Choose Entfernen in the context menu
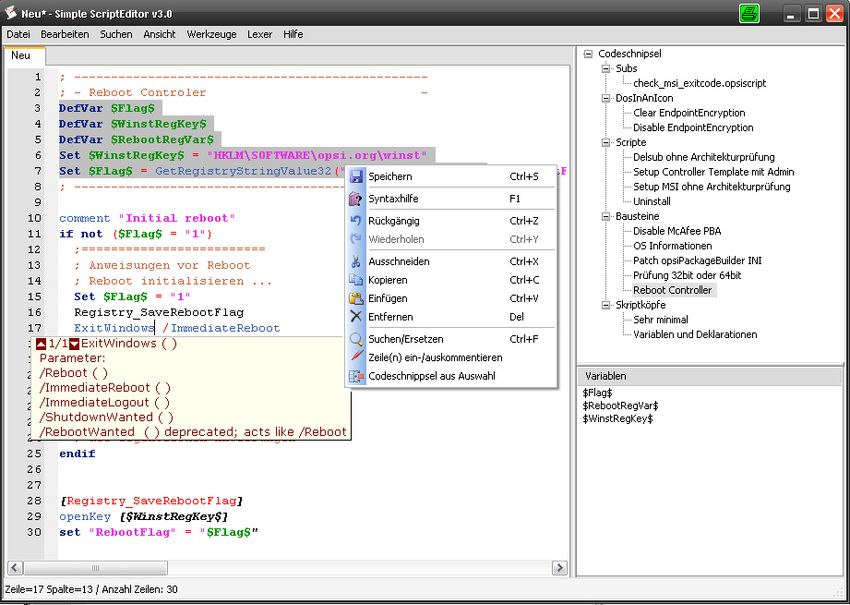The height and width of the screenshot is (605, 850). coord(451,317)
